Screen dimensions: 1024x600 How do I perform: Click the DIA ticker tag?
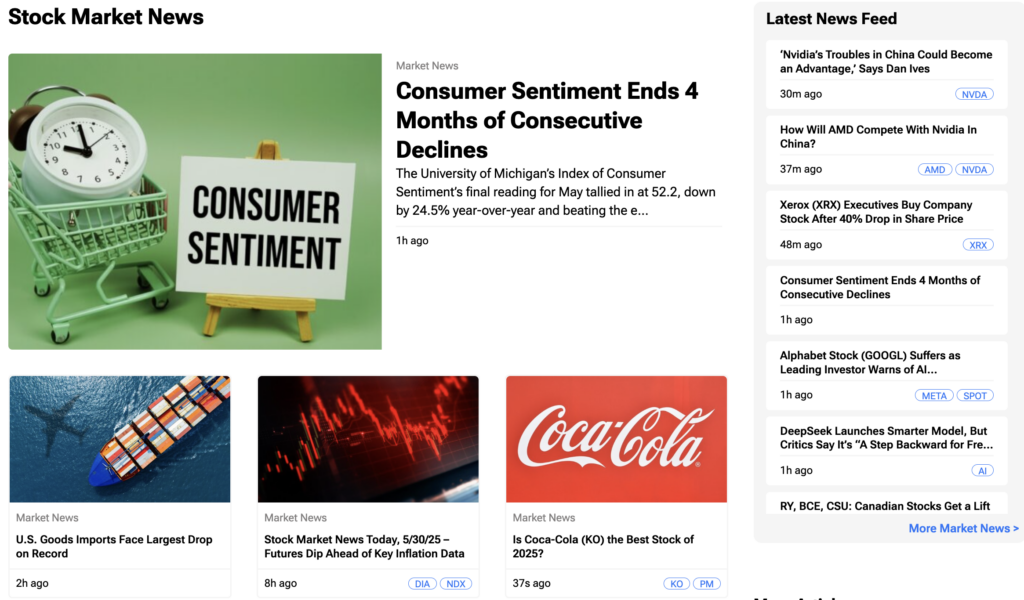[x=423, y=584]
